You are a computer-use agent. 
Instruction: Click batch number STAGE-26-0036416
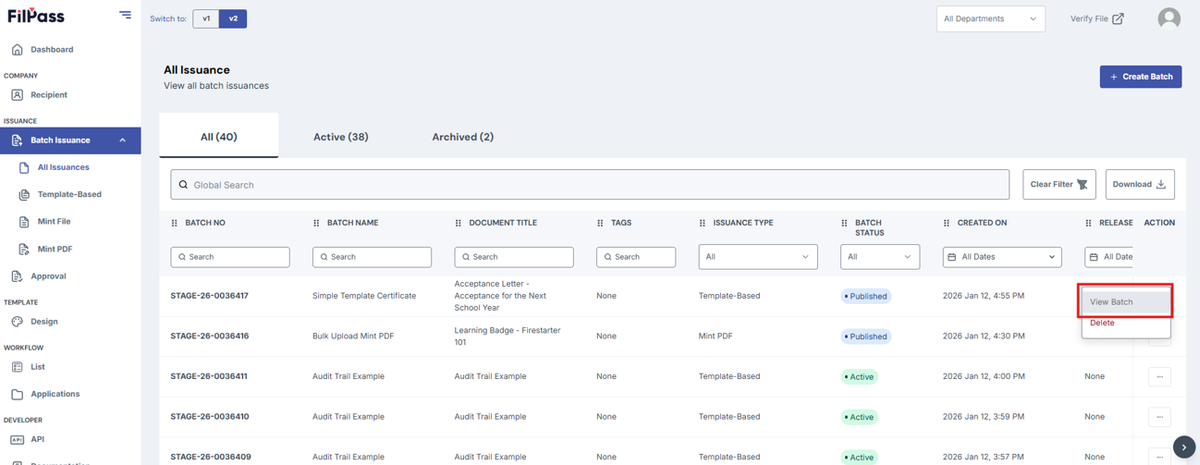click(210, 336)
